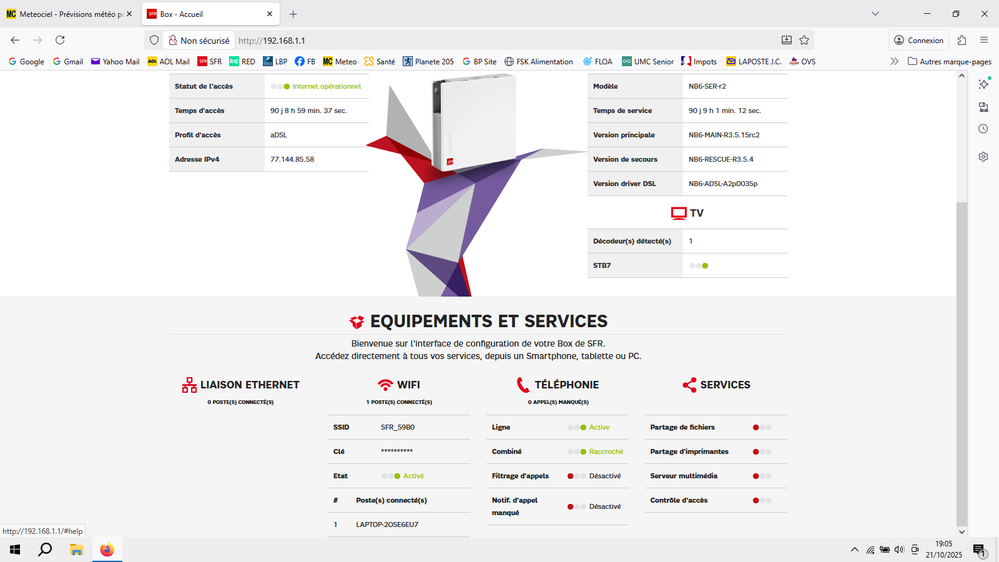The image size is (999, 562).
Task: Bookmark this page with the star icon
Action: [804, 40]
